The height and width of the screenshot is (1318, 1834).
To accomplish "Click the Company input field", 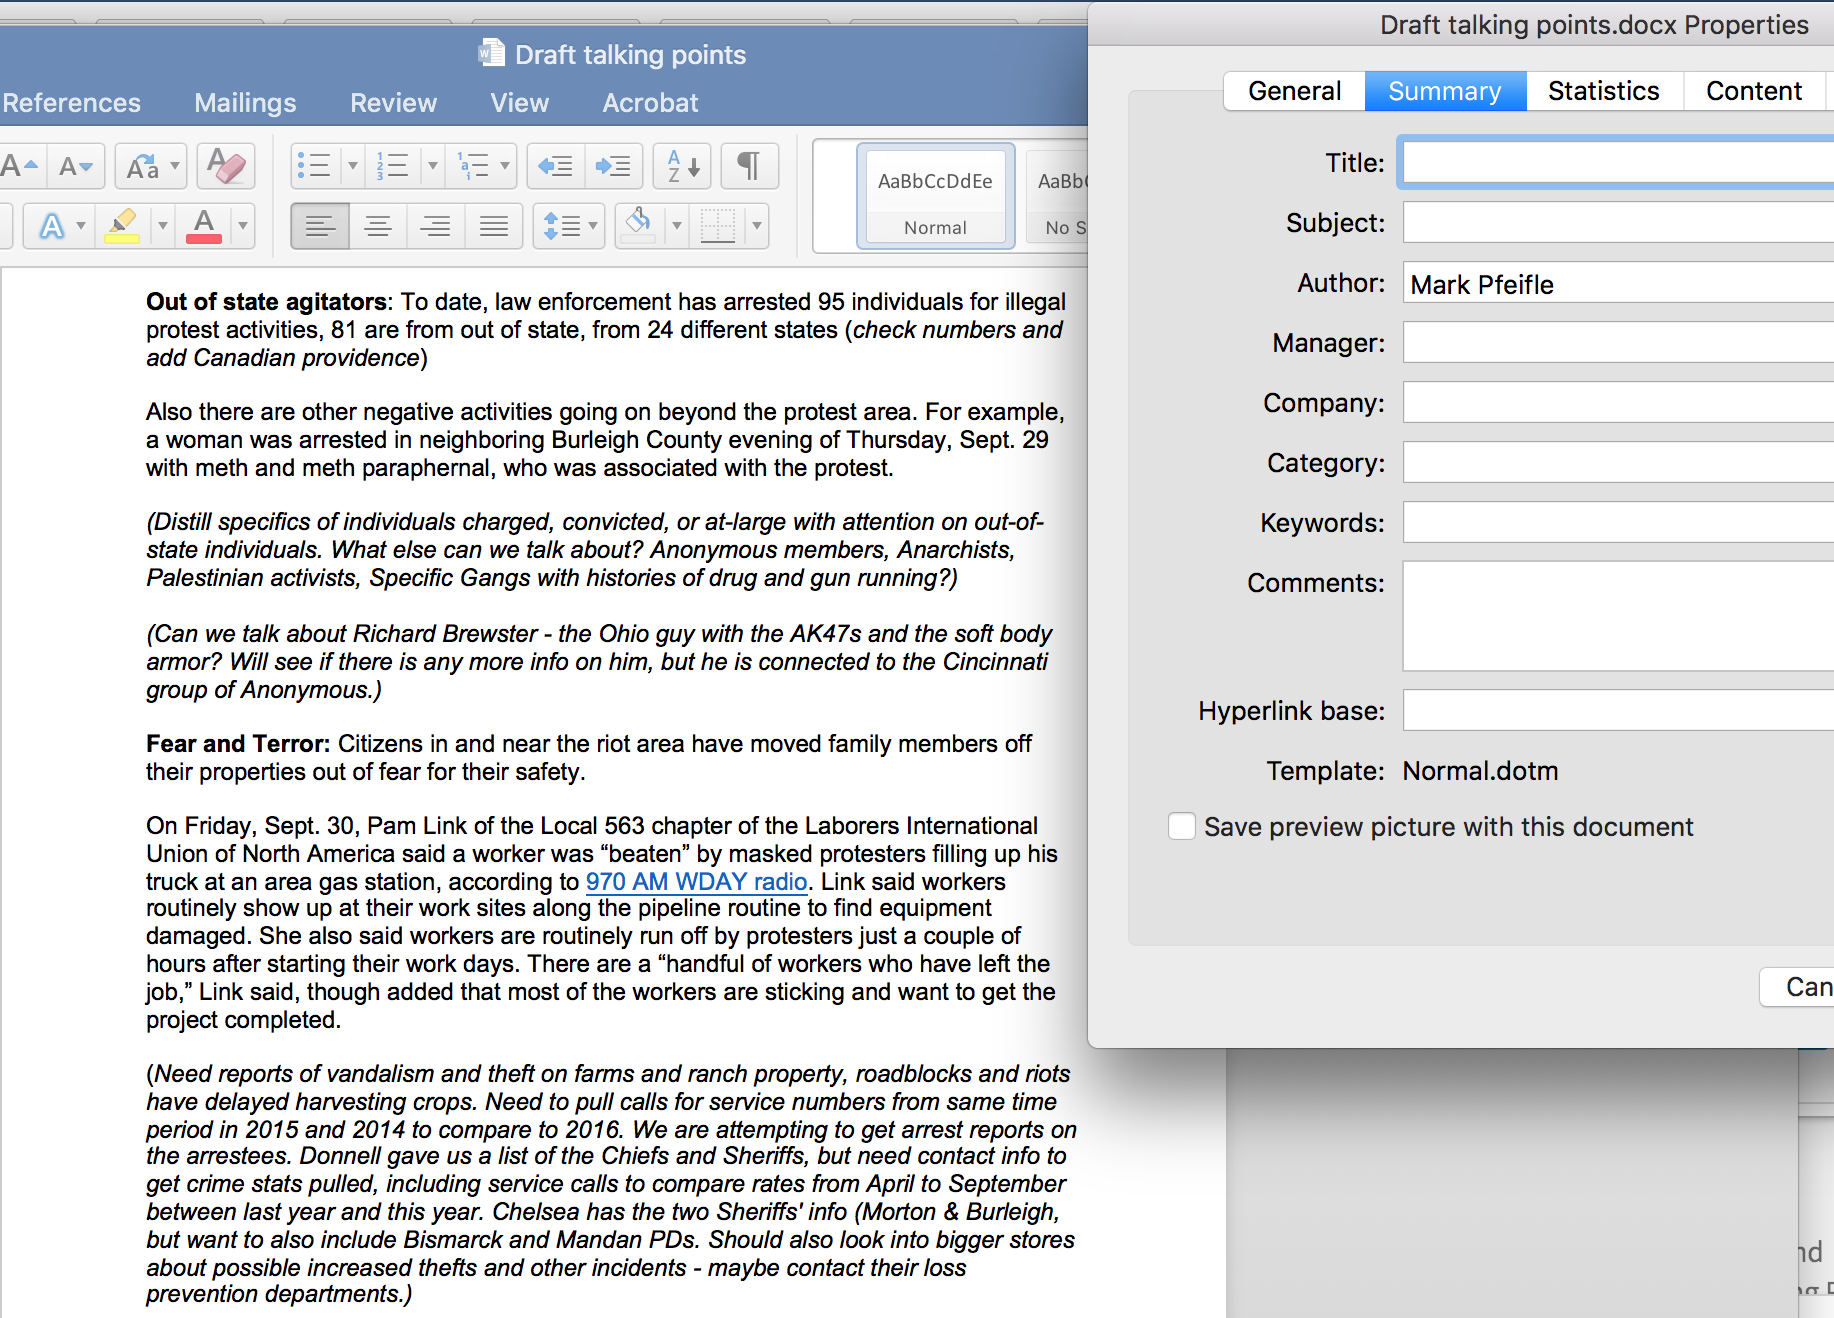I will [x=1618, y=402].
